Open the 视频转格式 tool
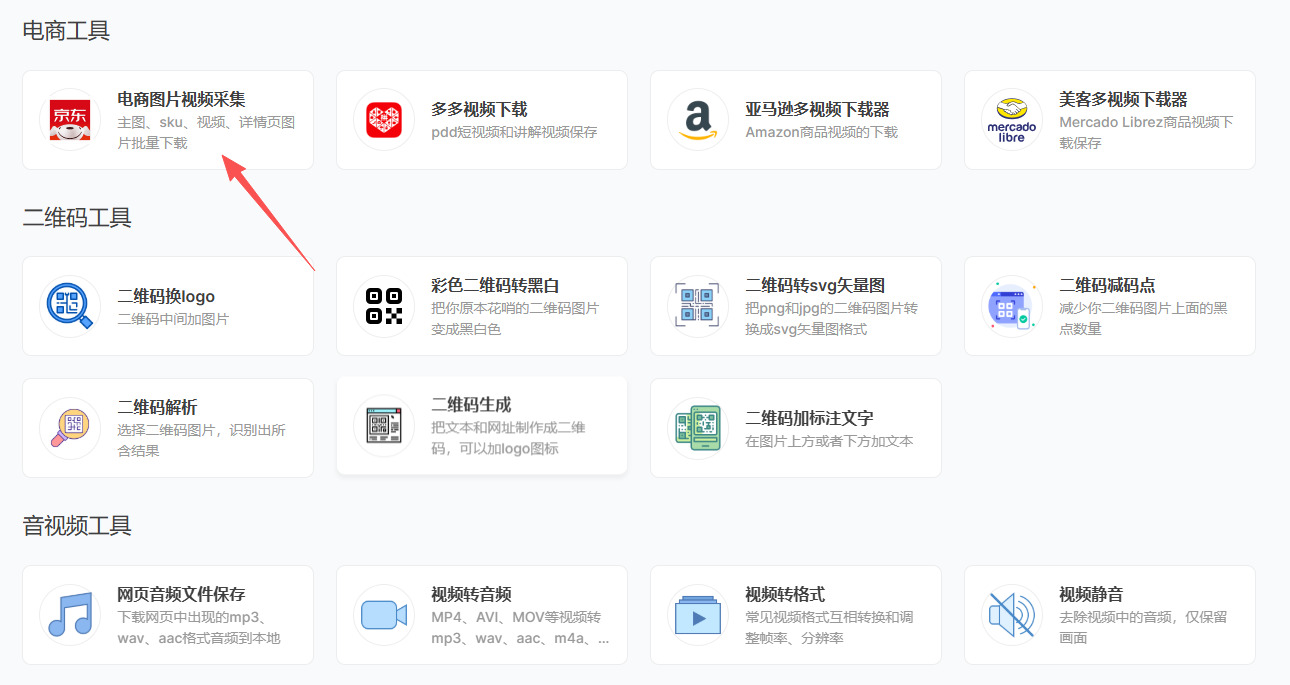The width and height of the screenshot is (1290, 685). click(x=796, y=615)
